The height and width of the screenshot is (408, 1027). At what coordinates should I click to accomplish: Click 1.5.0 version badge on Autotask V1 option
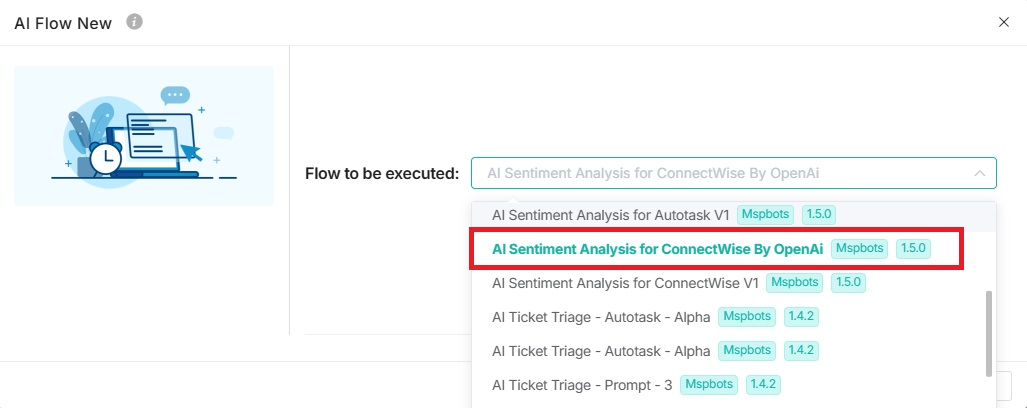click(819, 214)
